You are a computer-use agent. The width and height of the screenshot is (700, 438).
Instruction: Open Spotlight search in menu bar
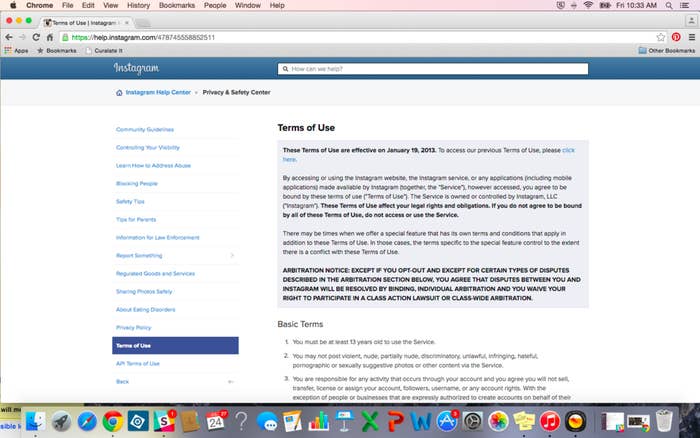669,5
